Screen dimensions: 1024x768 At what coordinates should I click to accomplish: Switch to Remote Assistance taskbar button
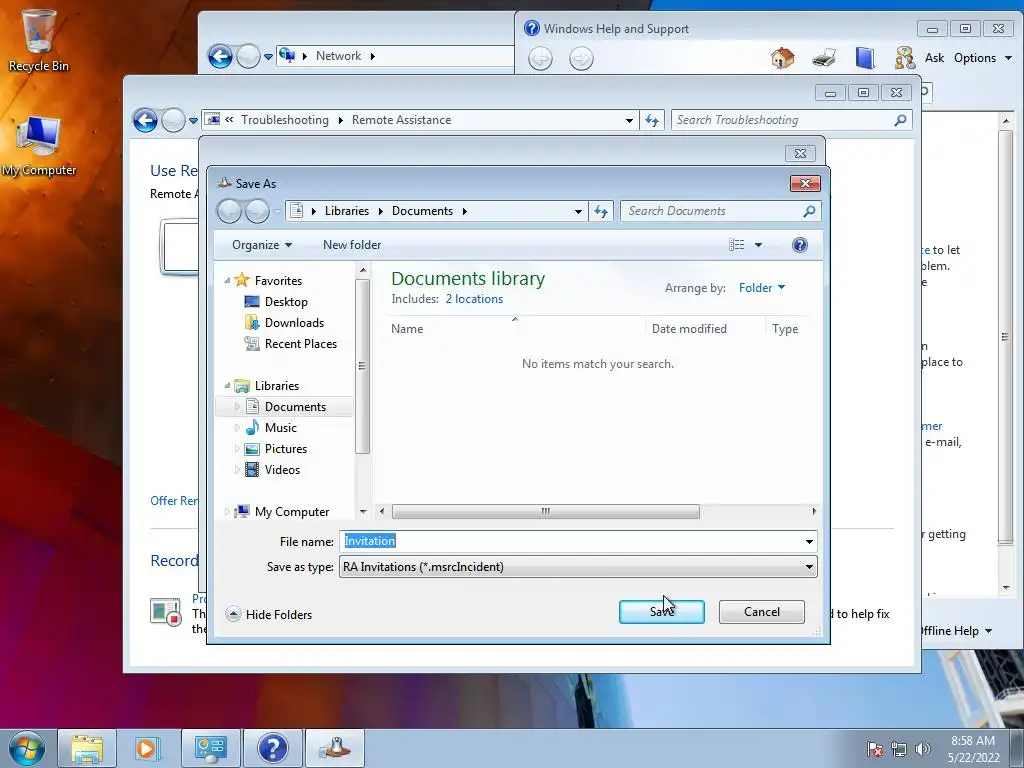click(335, 748)
